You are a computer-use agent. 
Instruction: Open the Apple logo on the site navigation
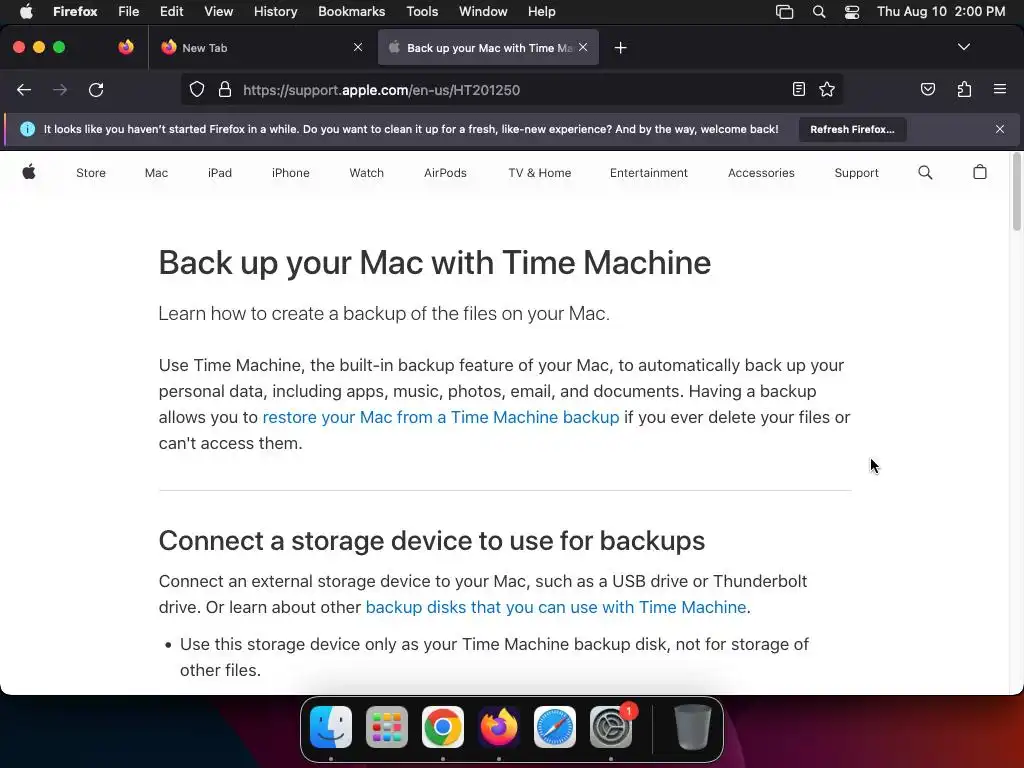[29, 172]
